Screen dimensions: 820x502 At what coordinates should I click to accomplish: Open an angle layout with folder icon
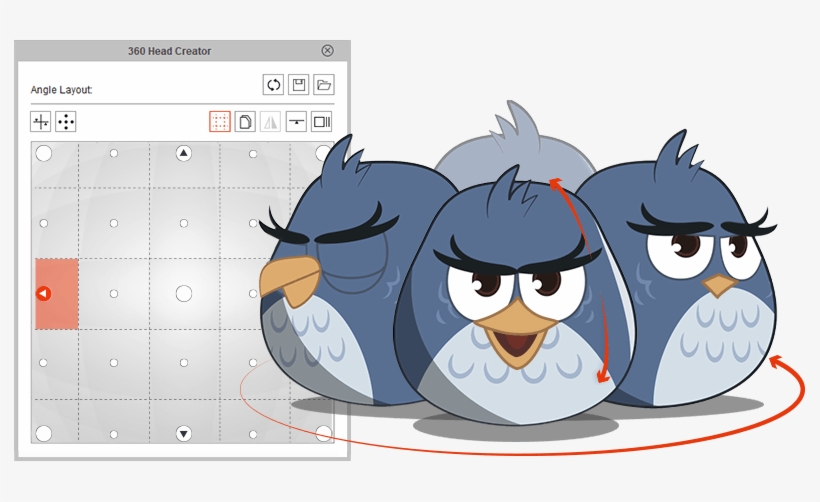tap(324, 85)
